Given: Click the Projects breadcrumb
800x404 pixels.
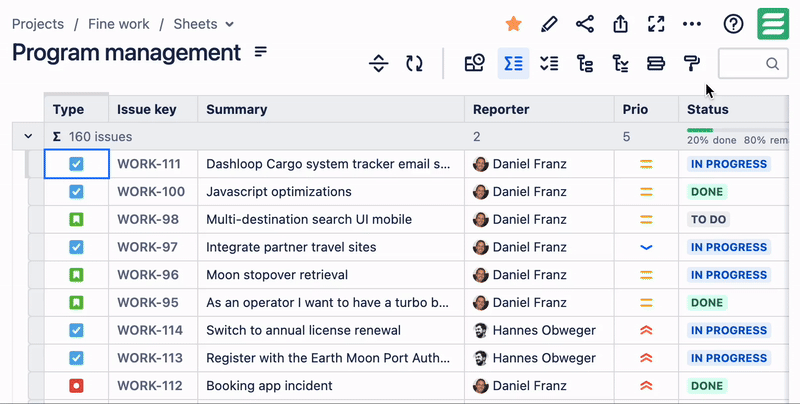Looking at the screenshot, I should (x=38, y=24).
